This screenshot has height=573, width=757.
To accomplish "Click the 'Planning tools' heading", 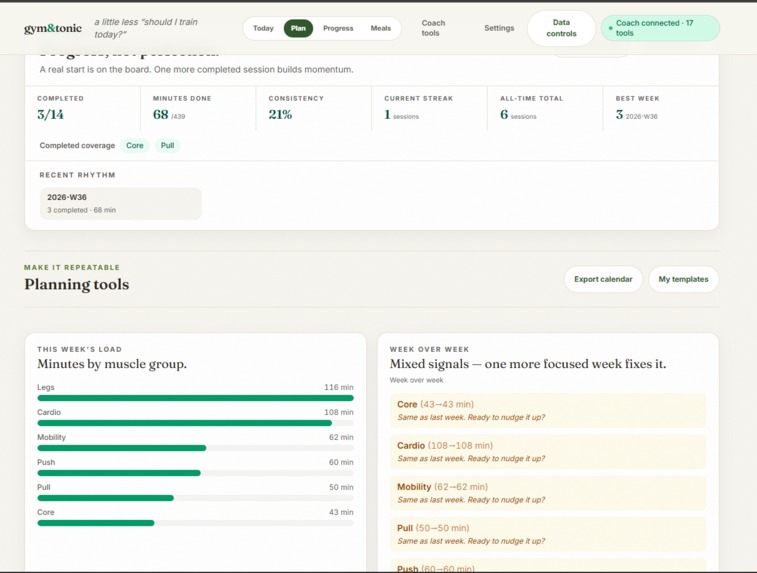I will pos(77,284).
